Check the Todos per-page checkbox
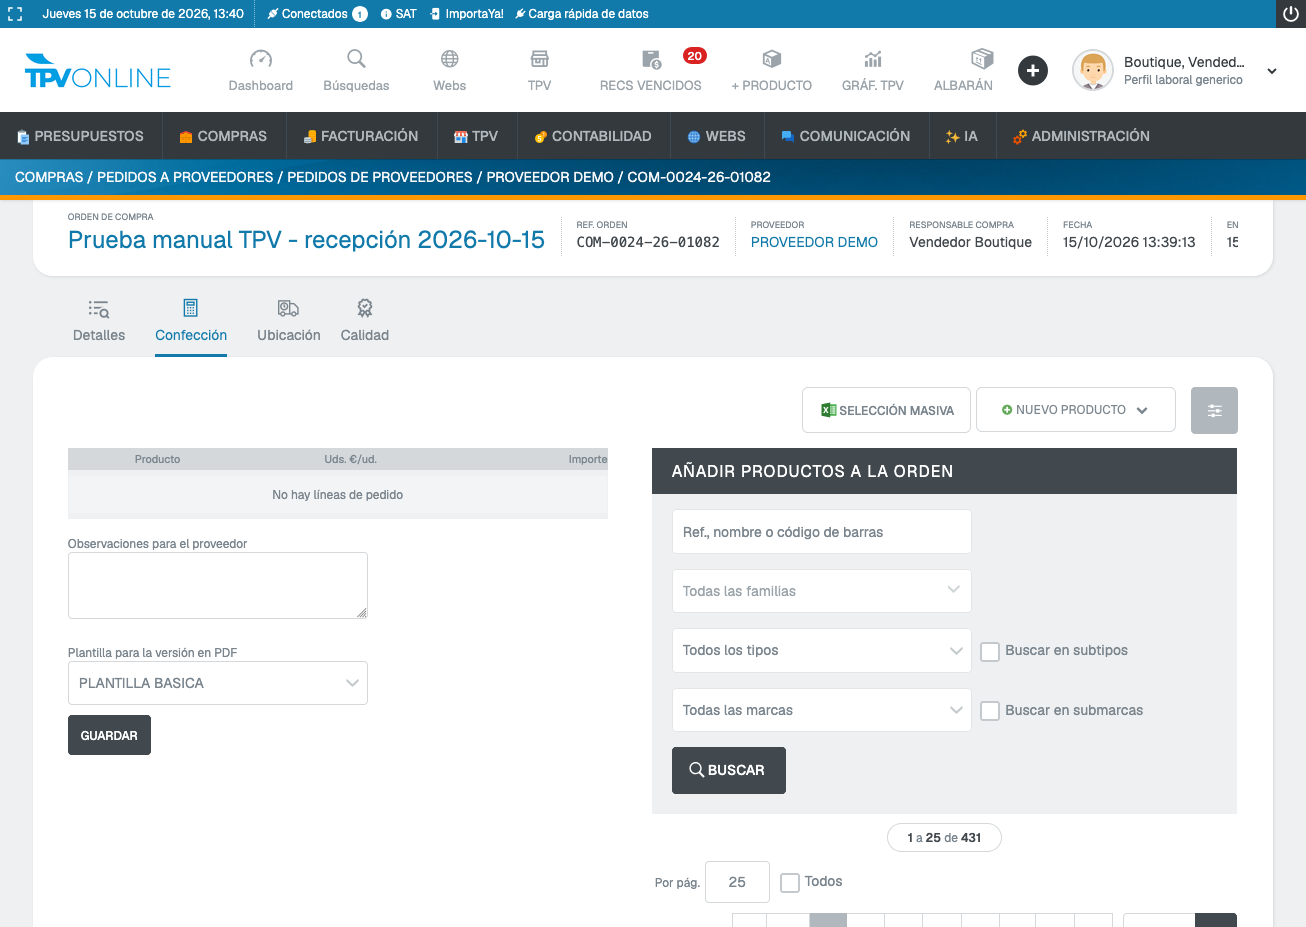Image resolution: width=1306 pixels, height=927 pixels. tap(790, 882)
